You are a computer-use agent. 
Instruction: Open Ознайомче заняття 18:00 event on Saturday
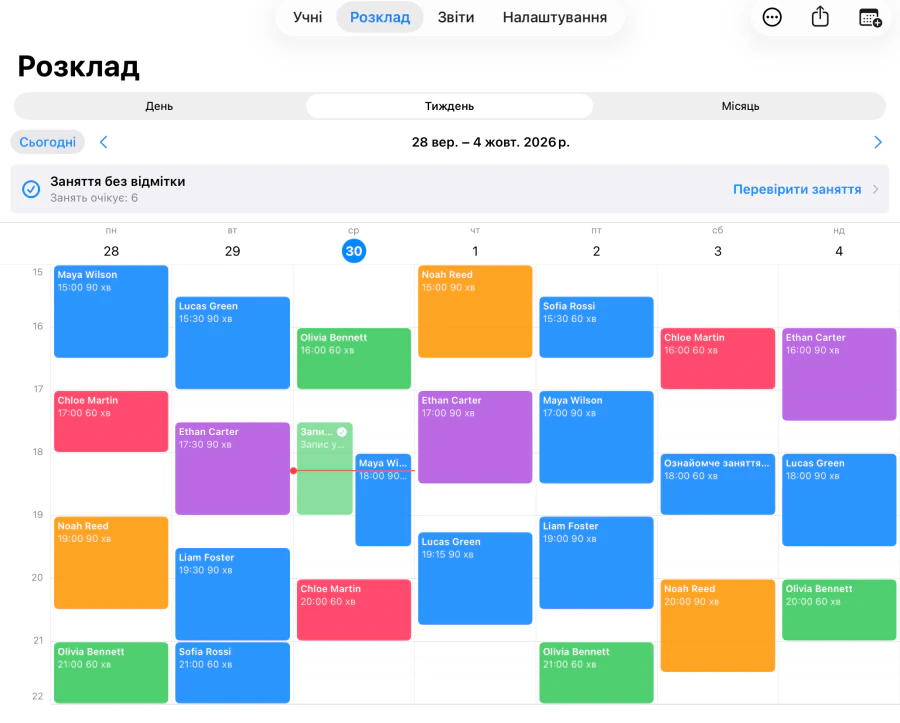tap(717, 484)
